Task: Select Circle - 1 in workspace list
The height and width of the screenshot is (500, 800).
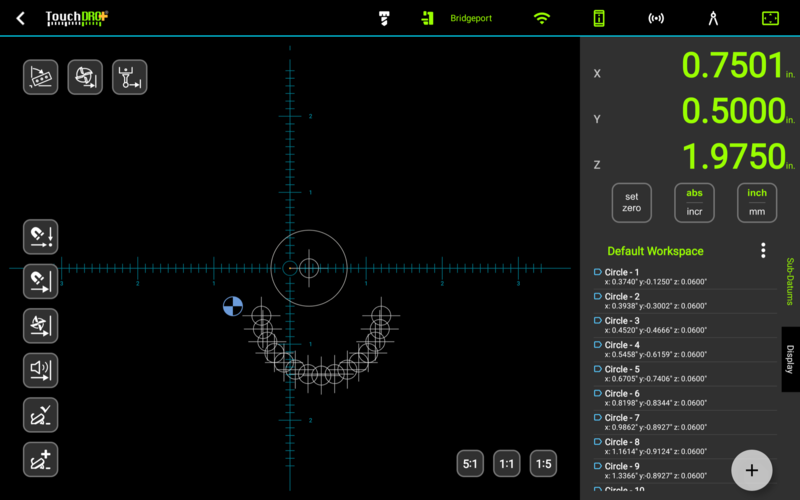Action: (685, 277)
